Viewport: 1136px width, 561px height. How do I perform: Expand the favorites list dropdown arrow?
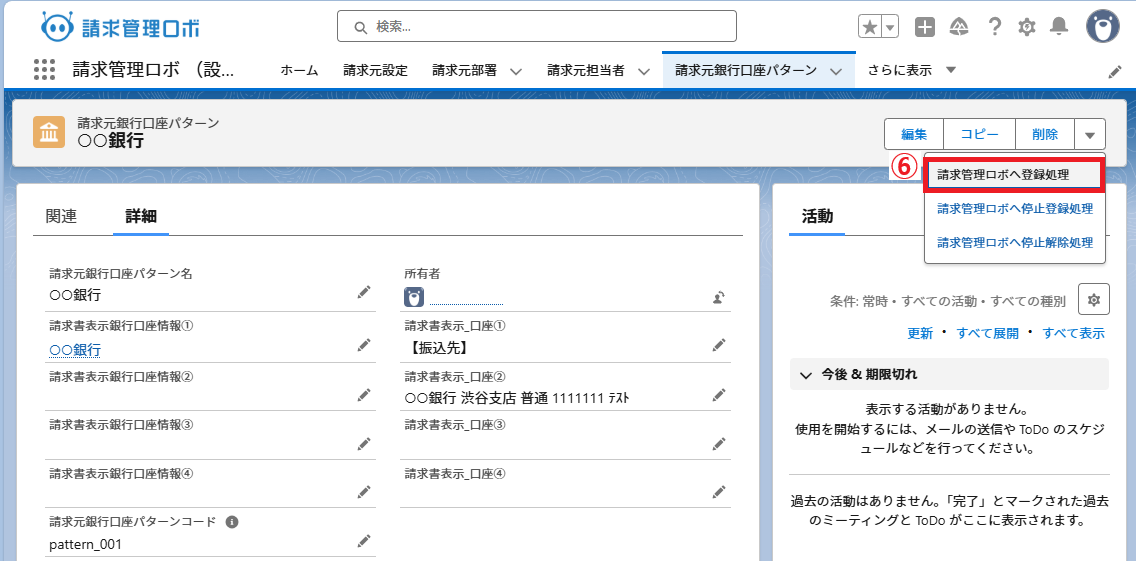pyautogui.click(x=890, y=27)
